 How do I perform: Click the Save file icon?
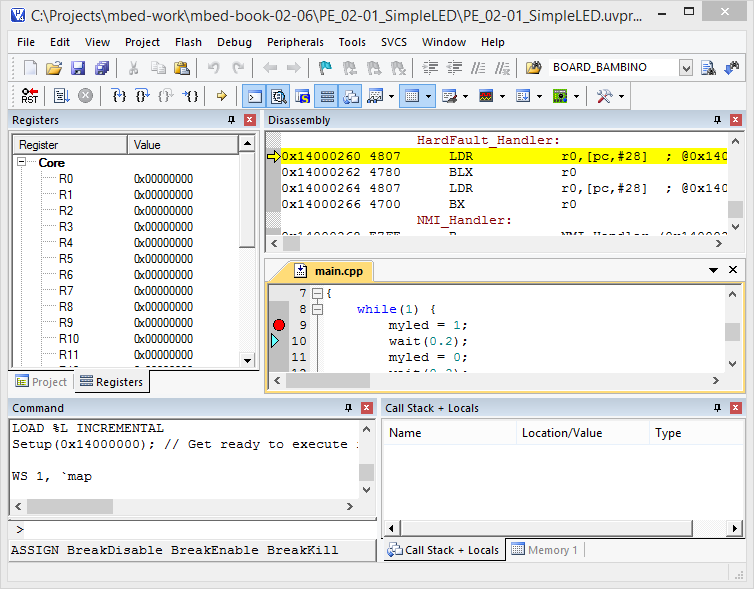coord(78,68)
